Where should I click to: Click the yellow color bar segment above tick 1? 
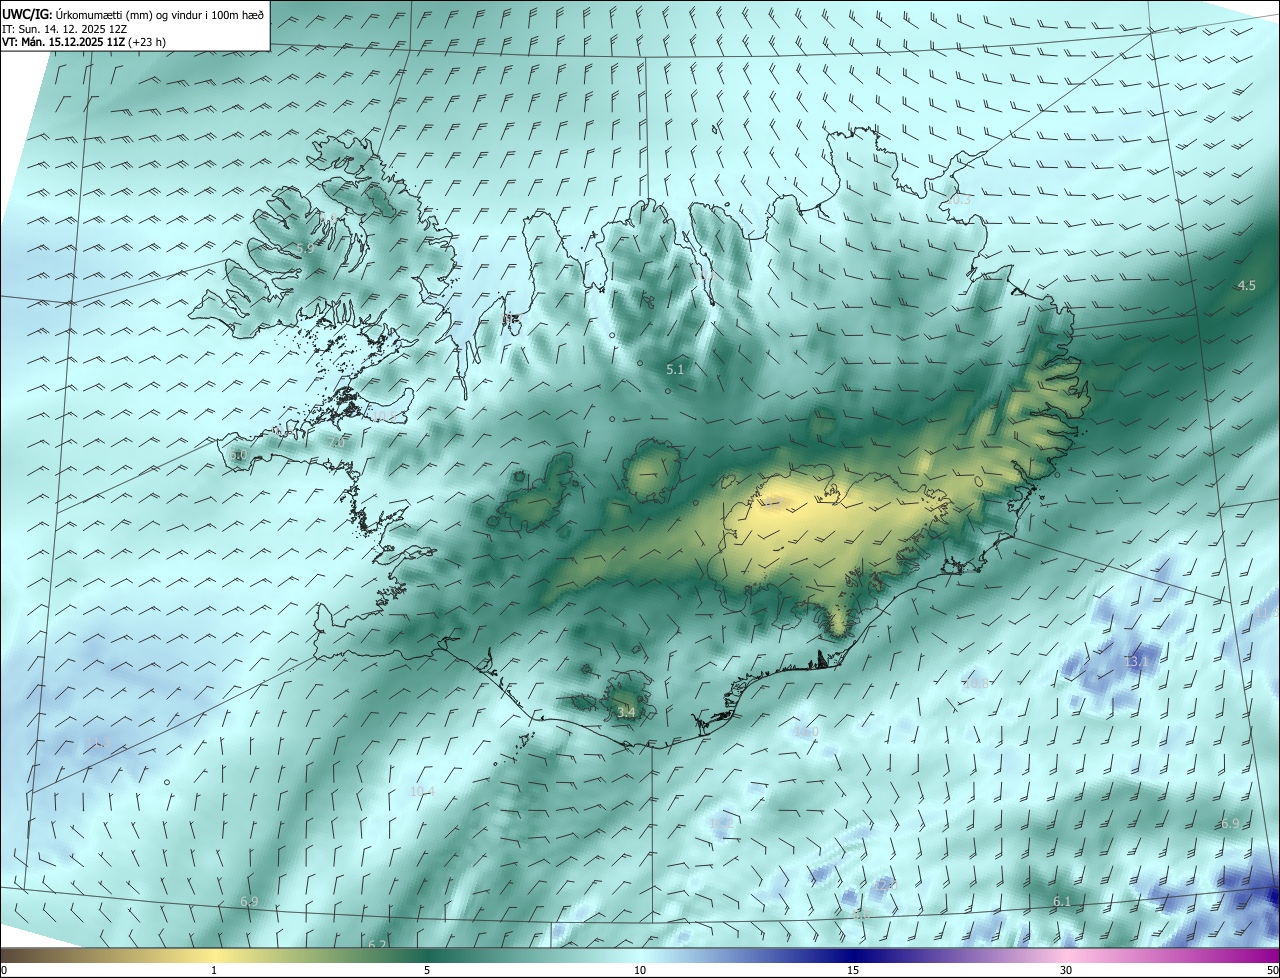point(214,955)
